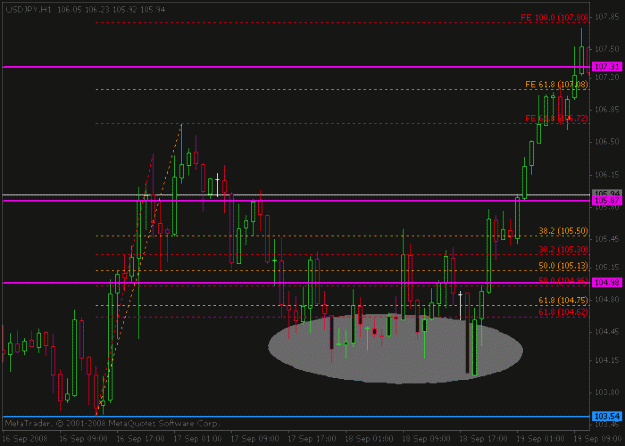Click 104.45 on the price axis
This screenshot has width=625, height=446.
pyautogui.click(x=607, y=332)
